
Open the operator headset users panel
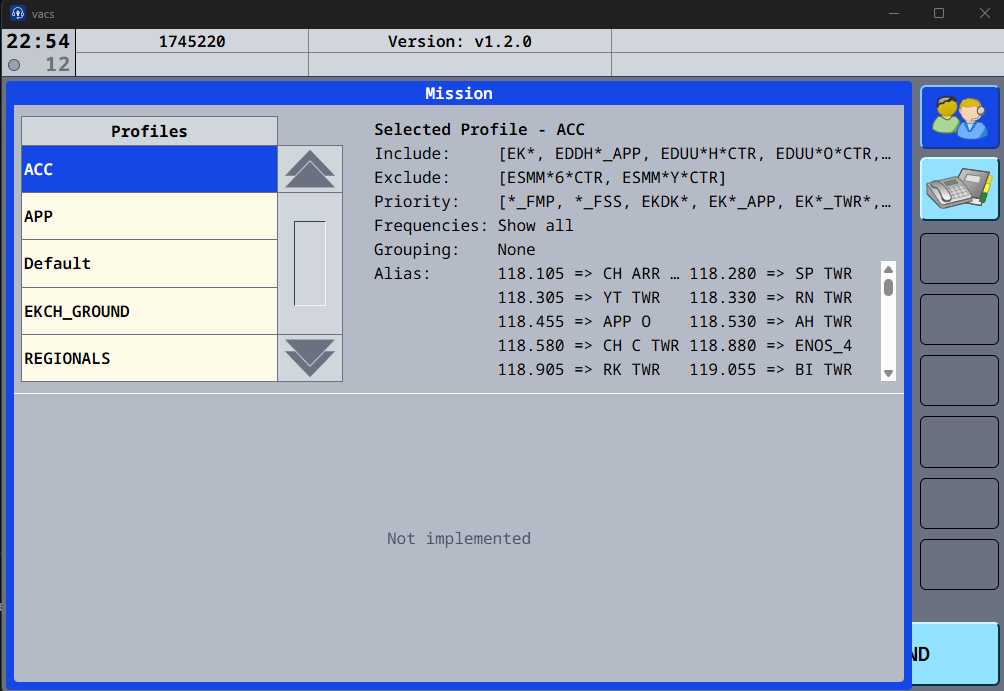coord(959,117)
